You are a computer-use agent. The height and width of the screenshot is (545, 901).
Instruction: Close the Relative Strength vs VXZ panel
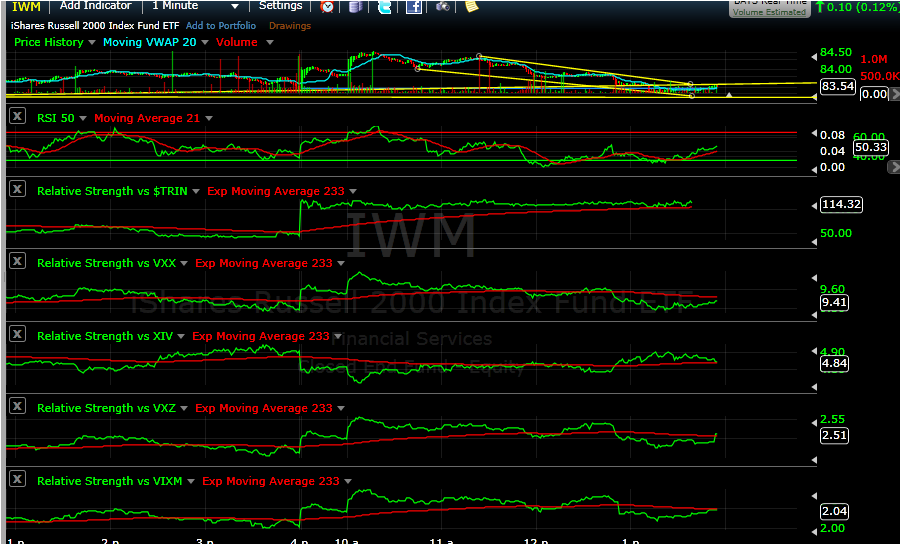click(18, 406)
